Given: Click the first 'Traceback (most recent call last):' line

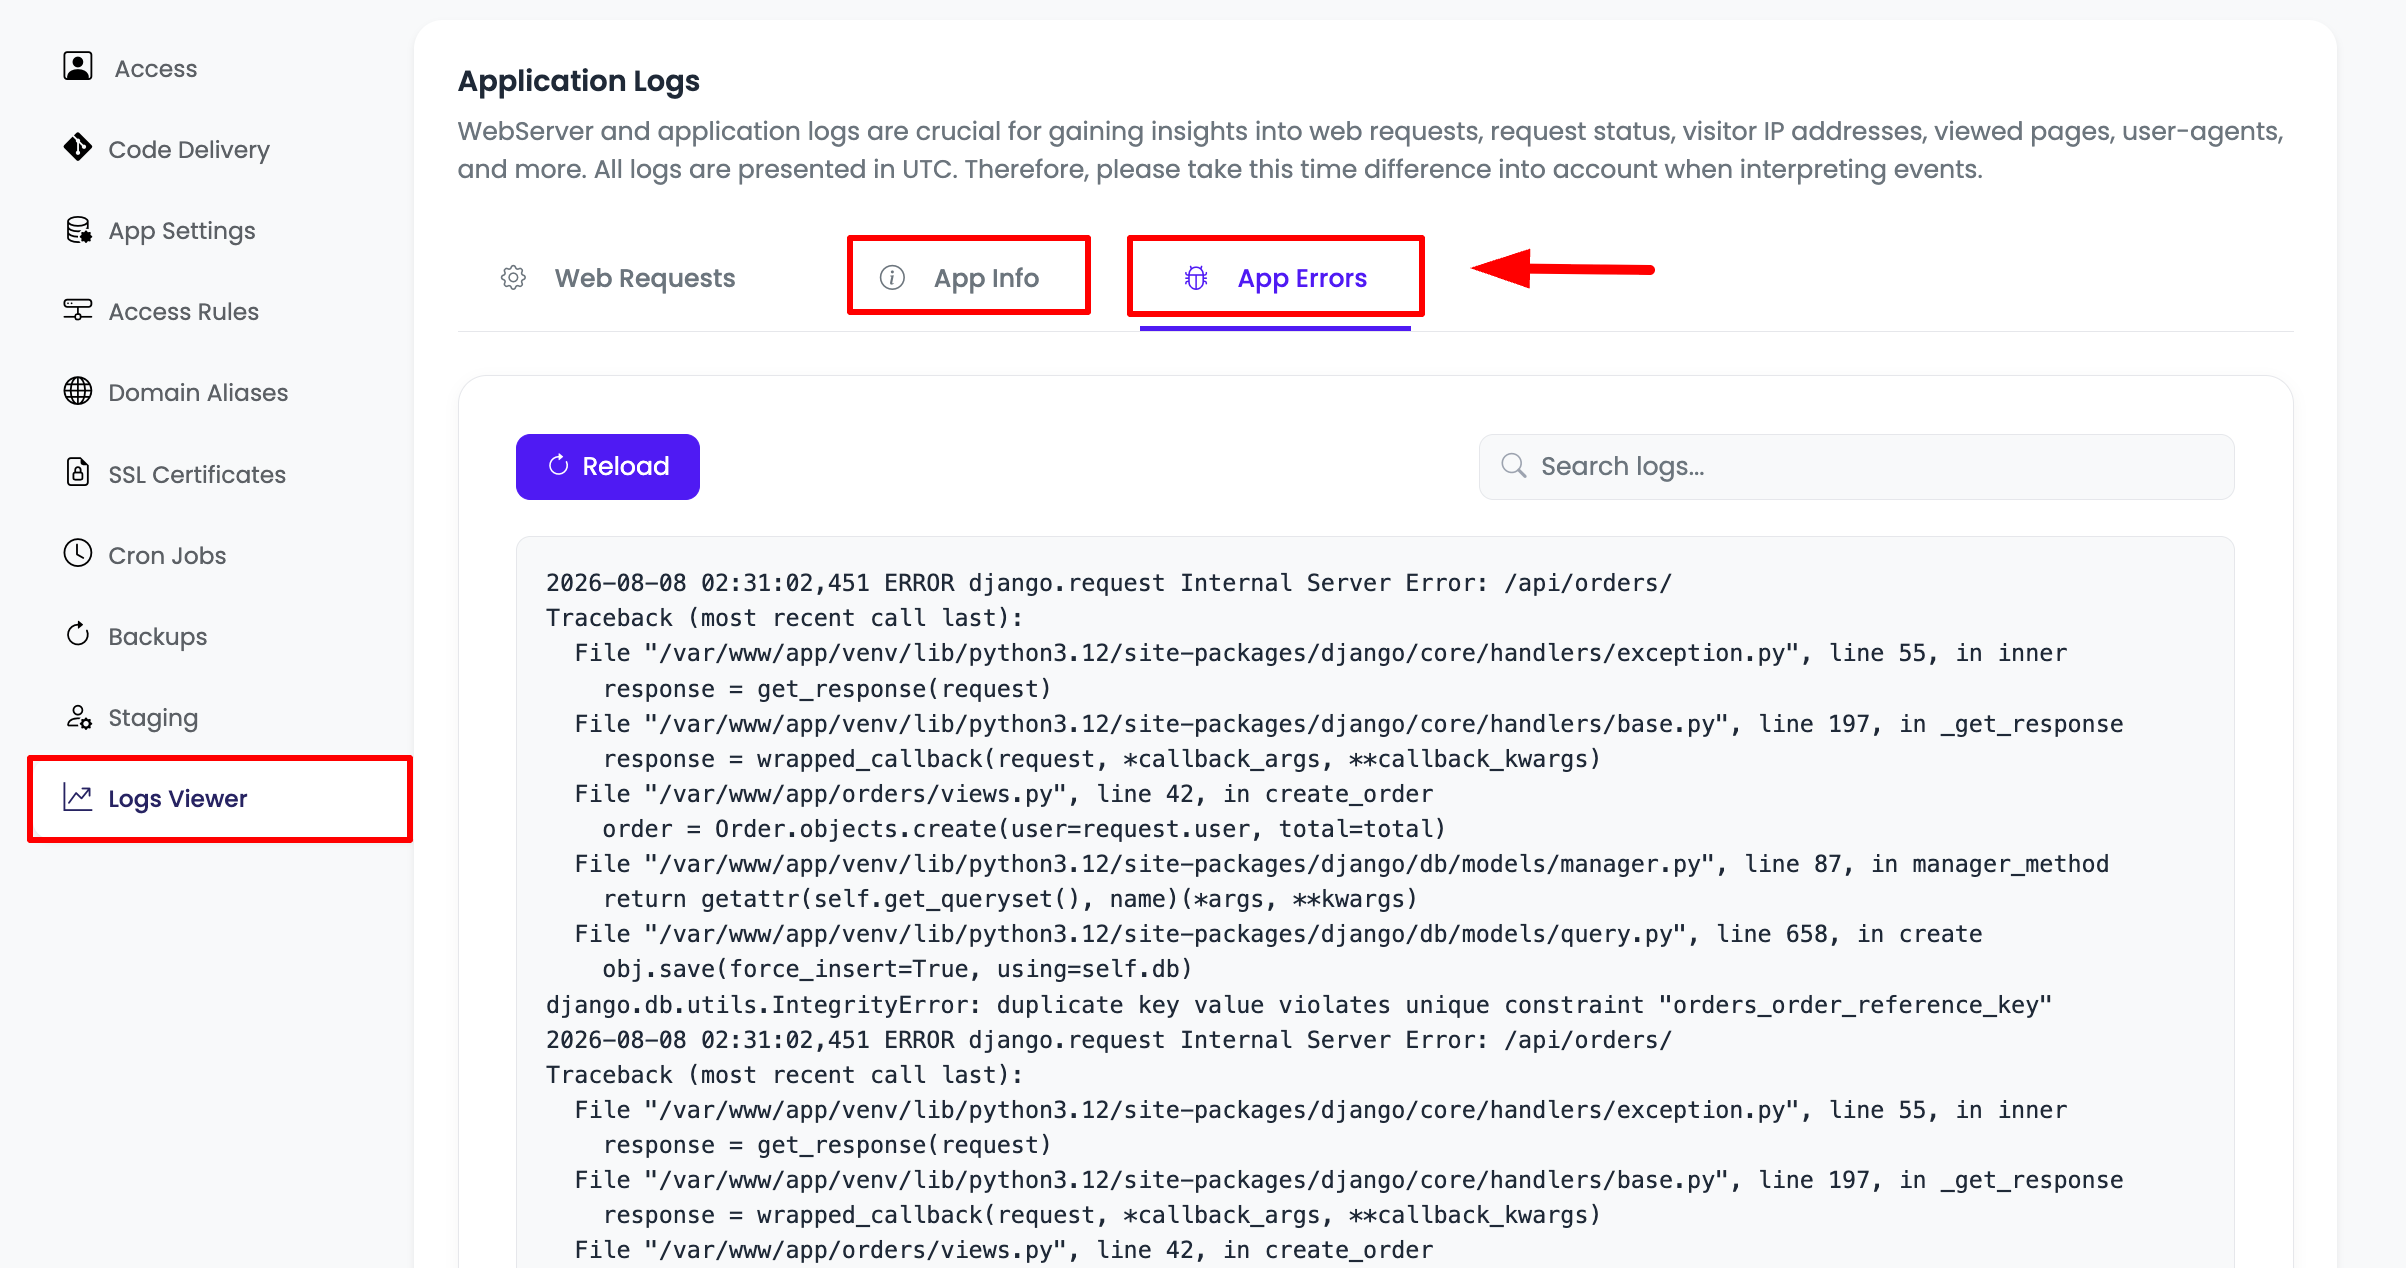Looking at the screenshot, I should pyautogui.click(x=785, y=618).
